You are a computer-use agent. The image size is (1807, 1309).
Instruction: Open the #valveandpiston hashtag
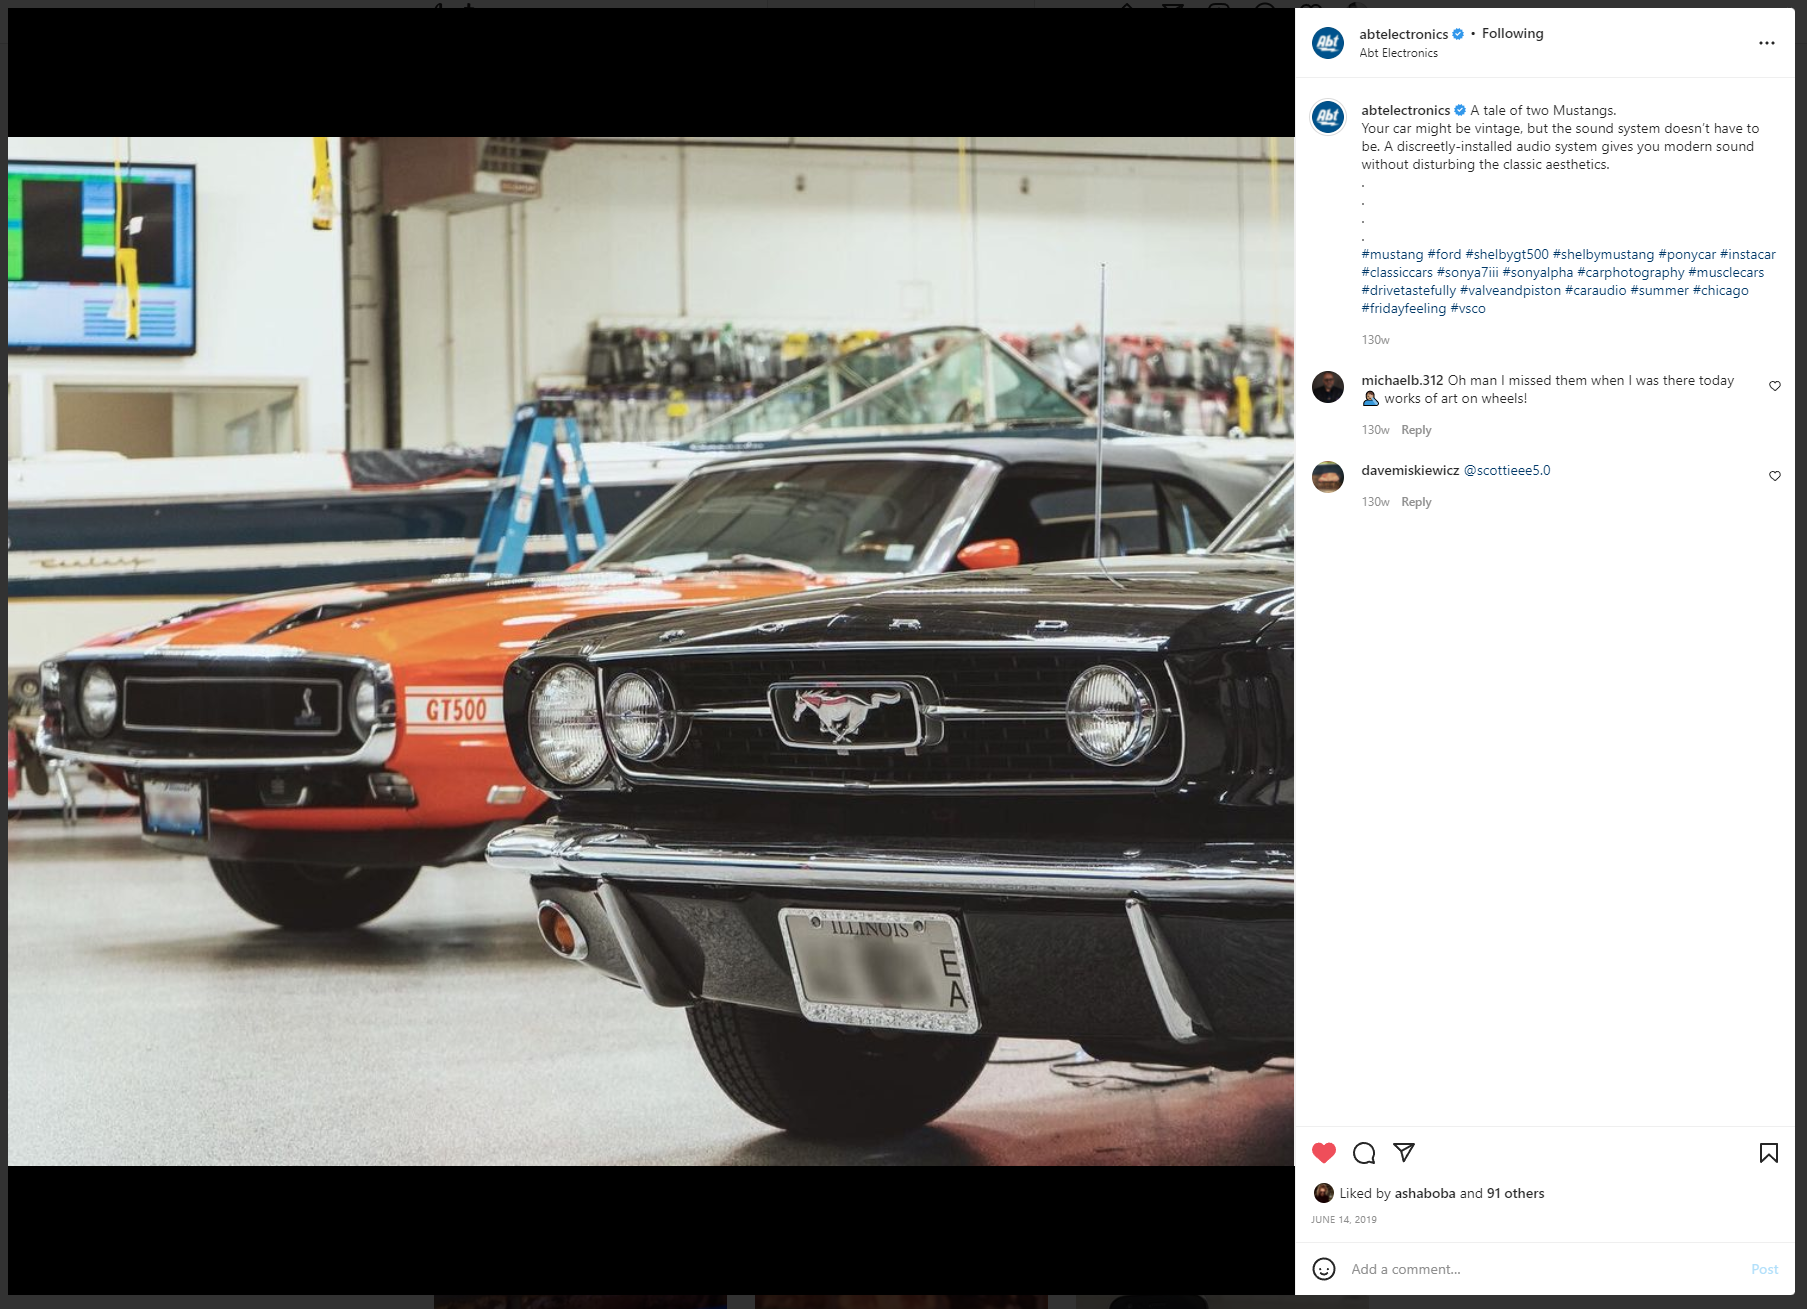(1510, 290)
